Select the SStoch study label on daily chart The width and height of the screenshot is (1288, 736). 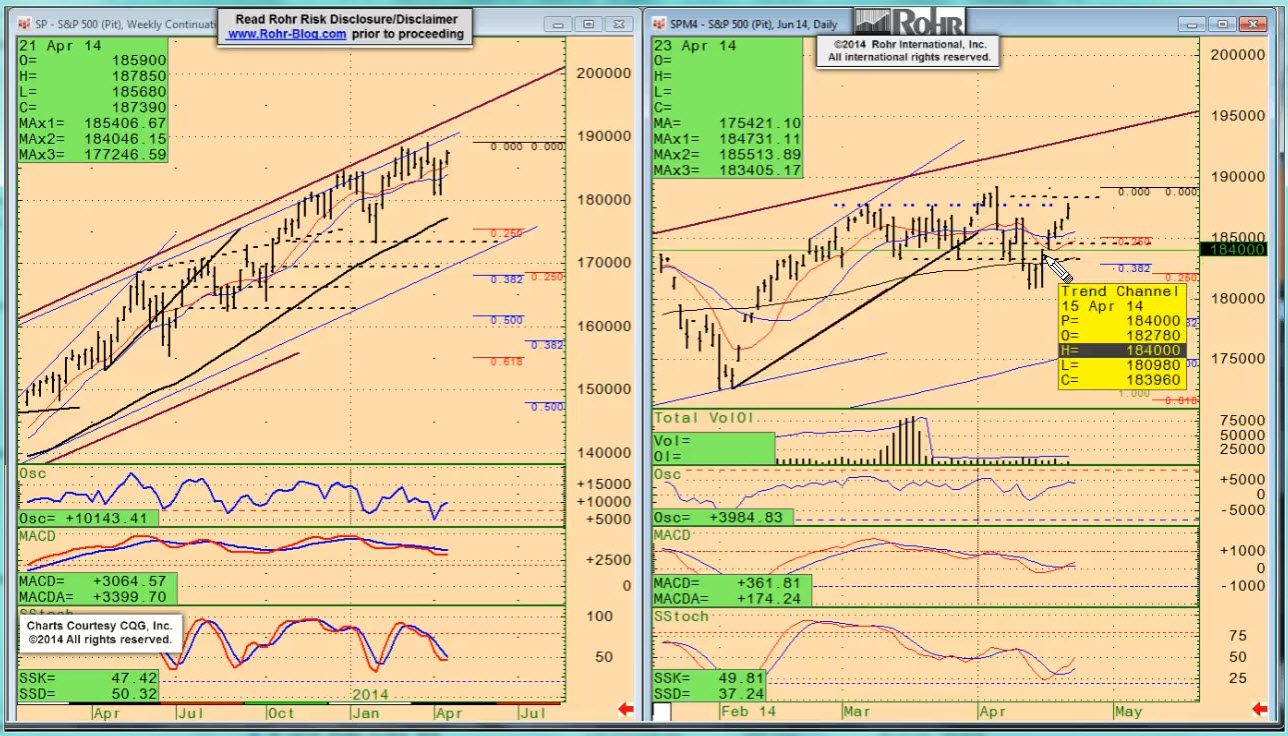pyautogui.click(x=680, y=616)
